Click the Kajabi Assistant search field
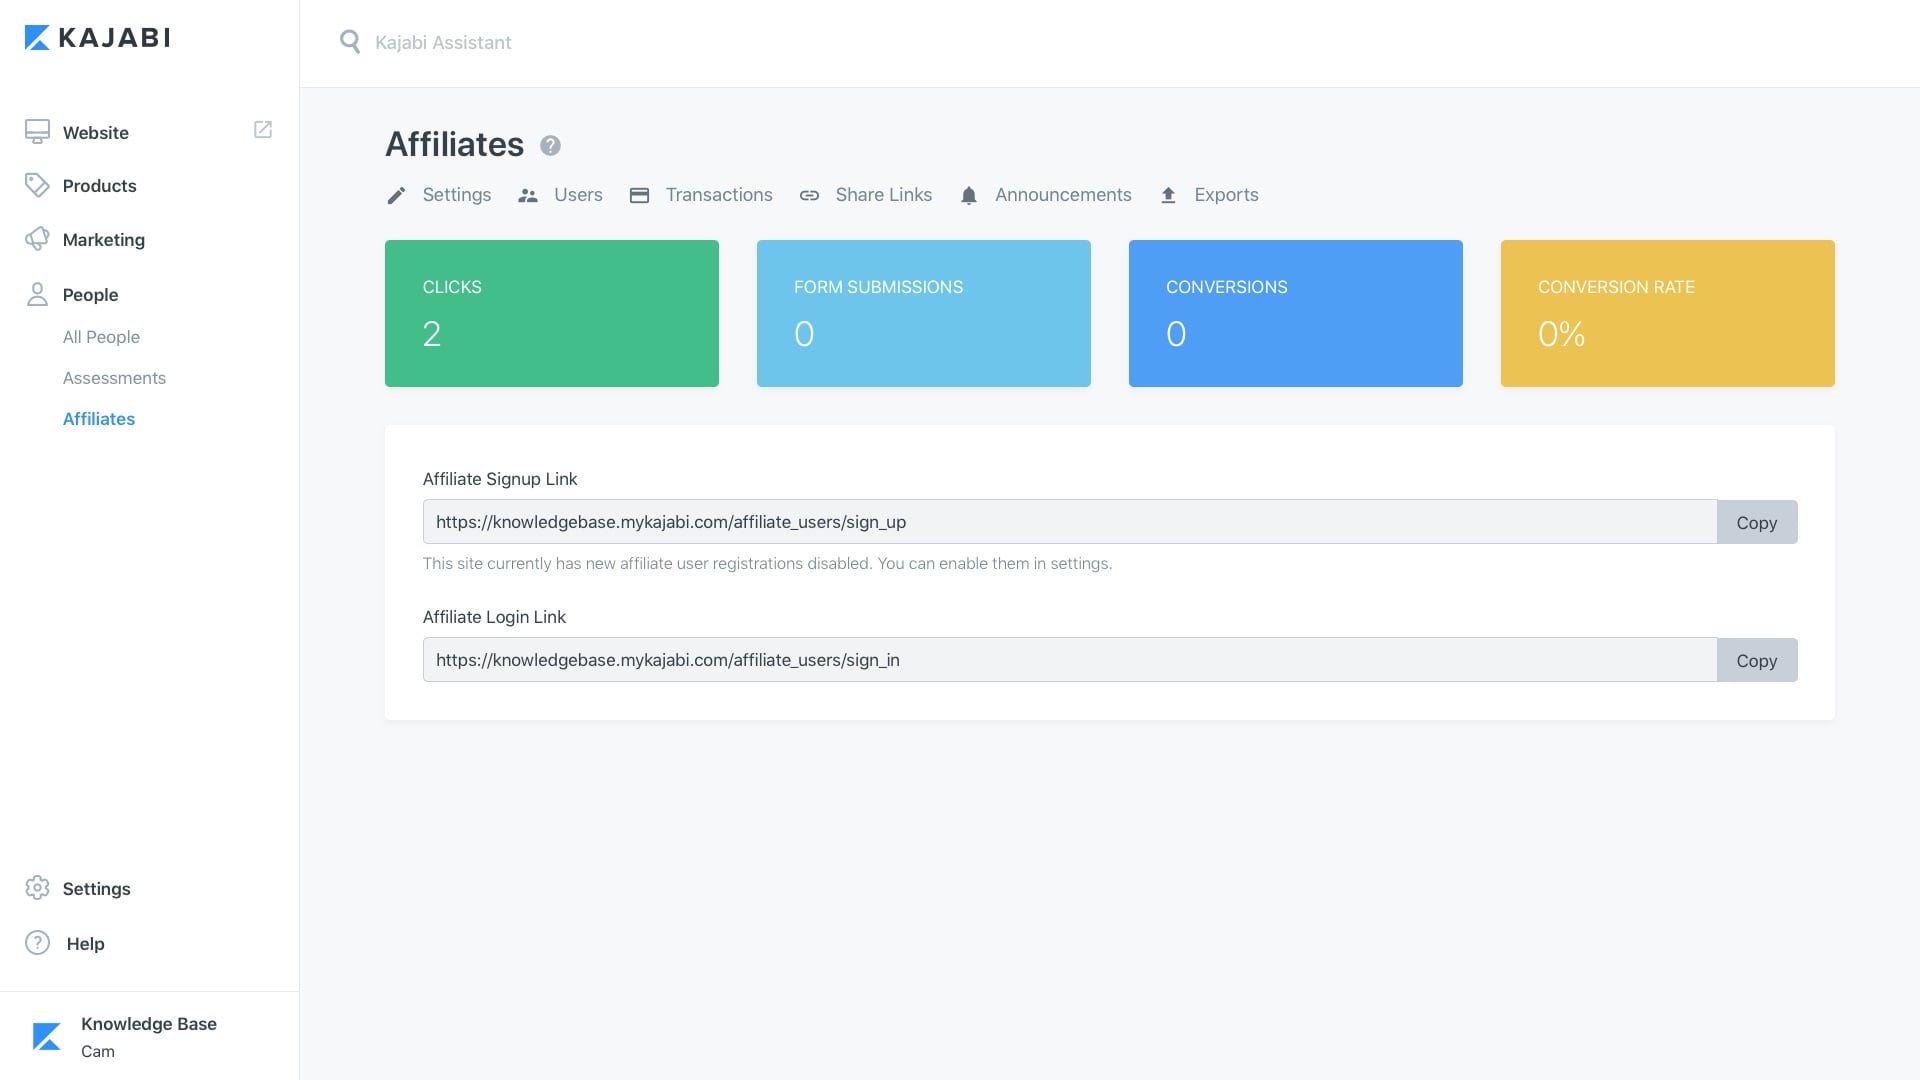This screenshot has height=1080, width=1920. click(x=443, y=42)
